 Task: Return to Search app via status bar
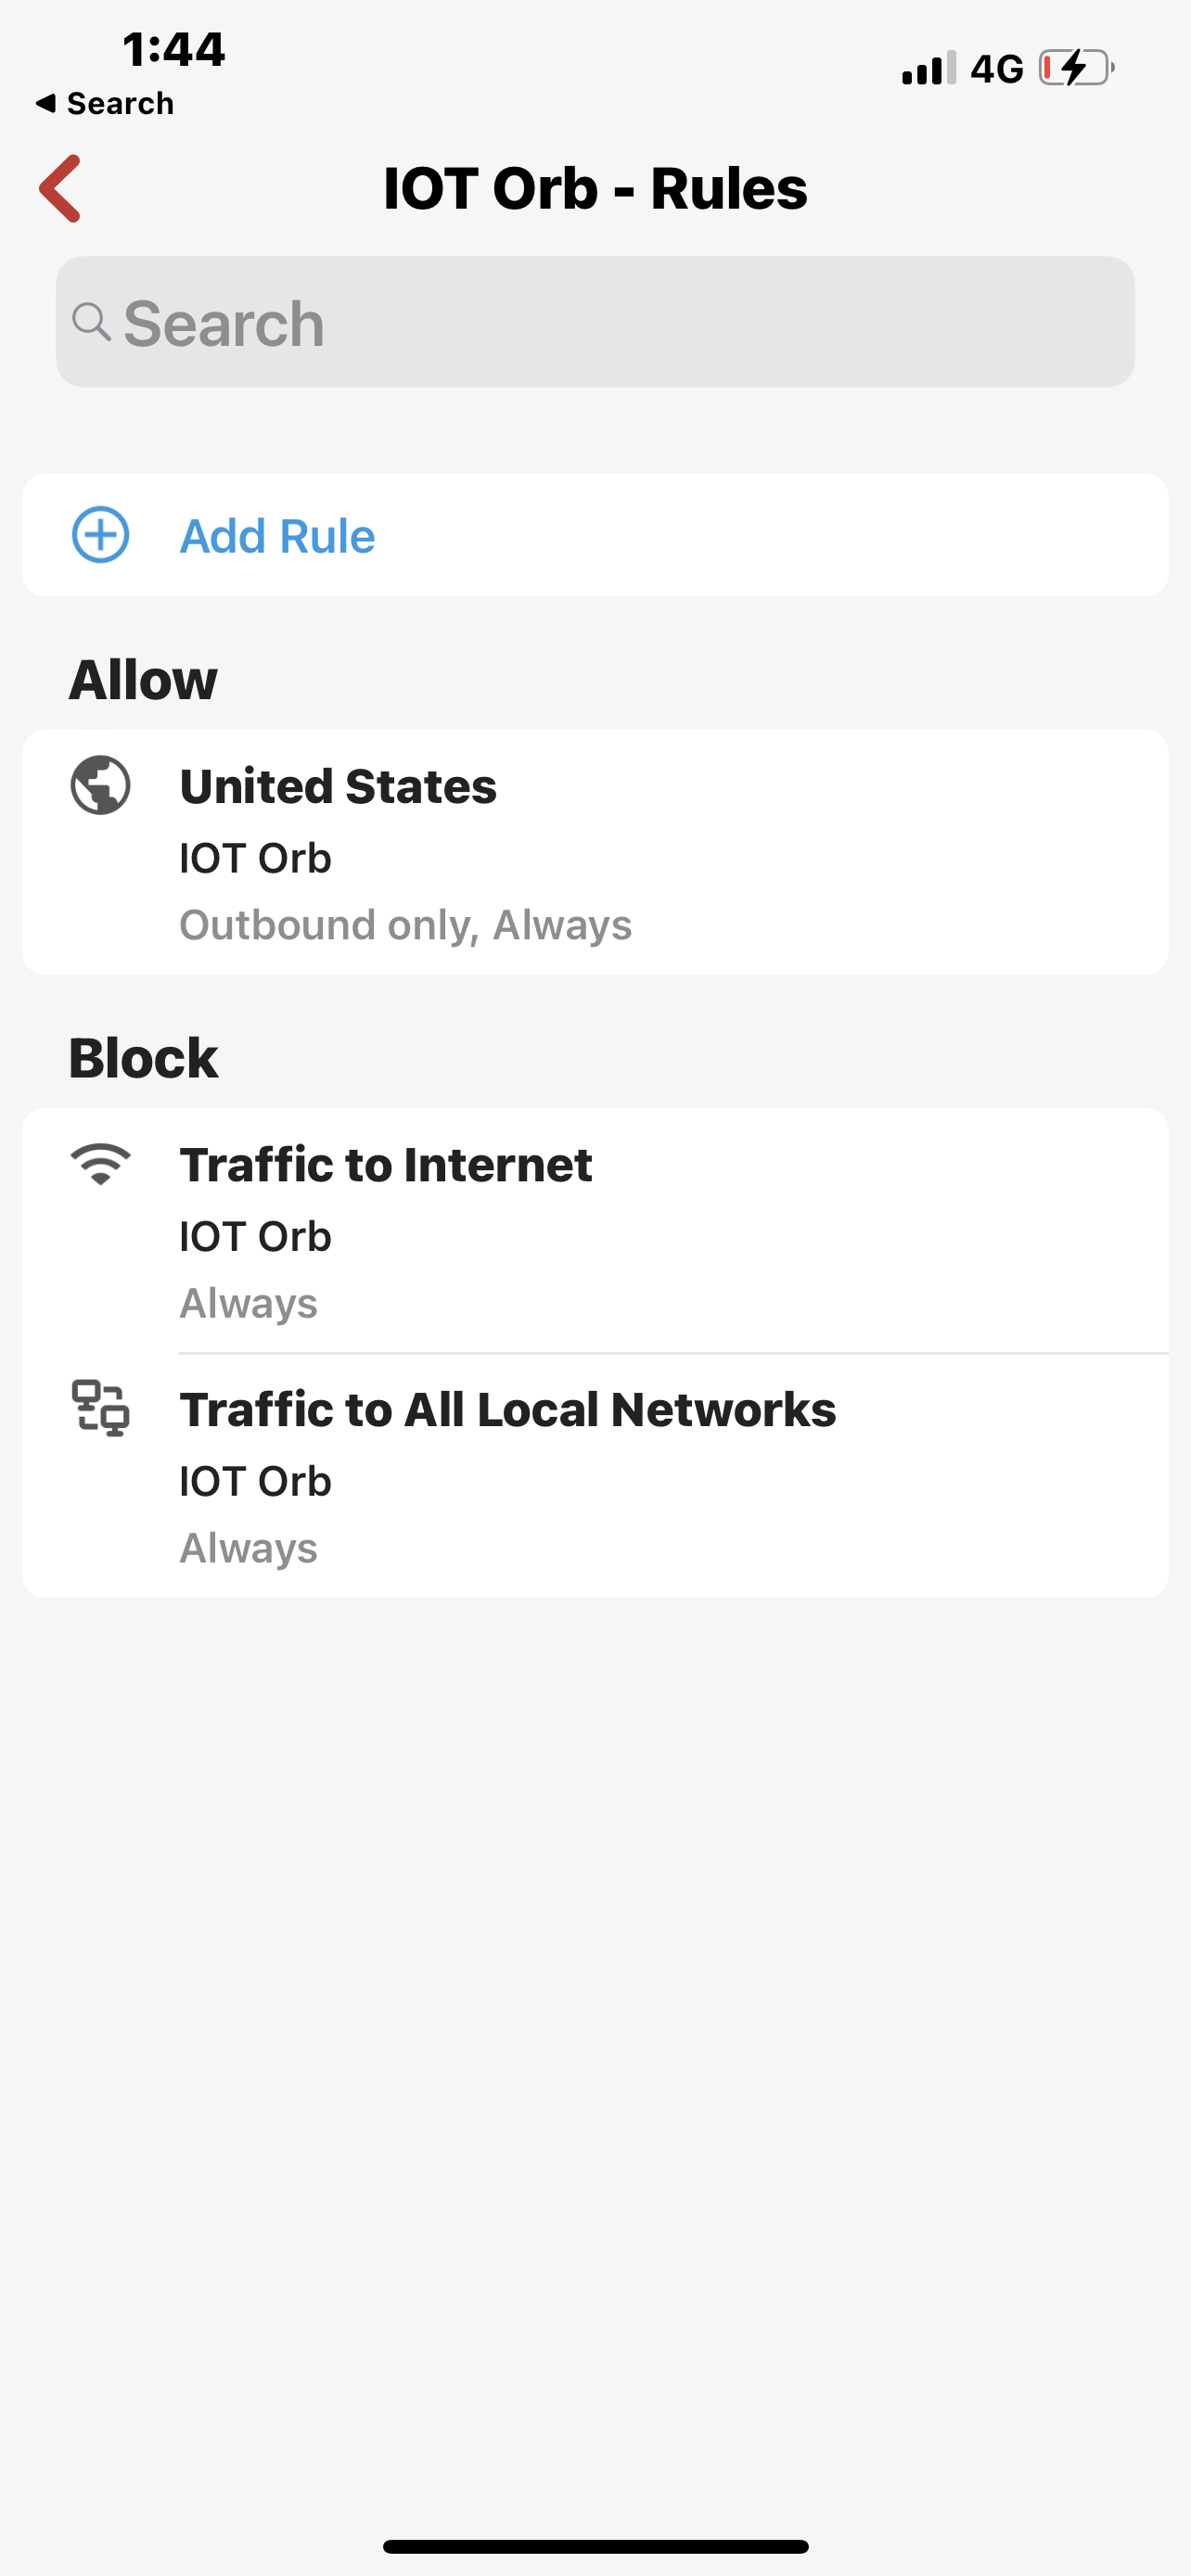[x=104, y=103]
